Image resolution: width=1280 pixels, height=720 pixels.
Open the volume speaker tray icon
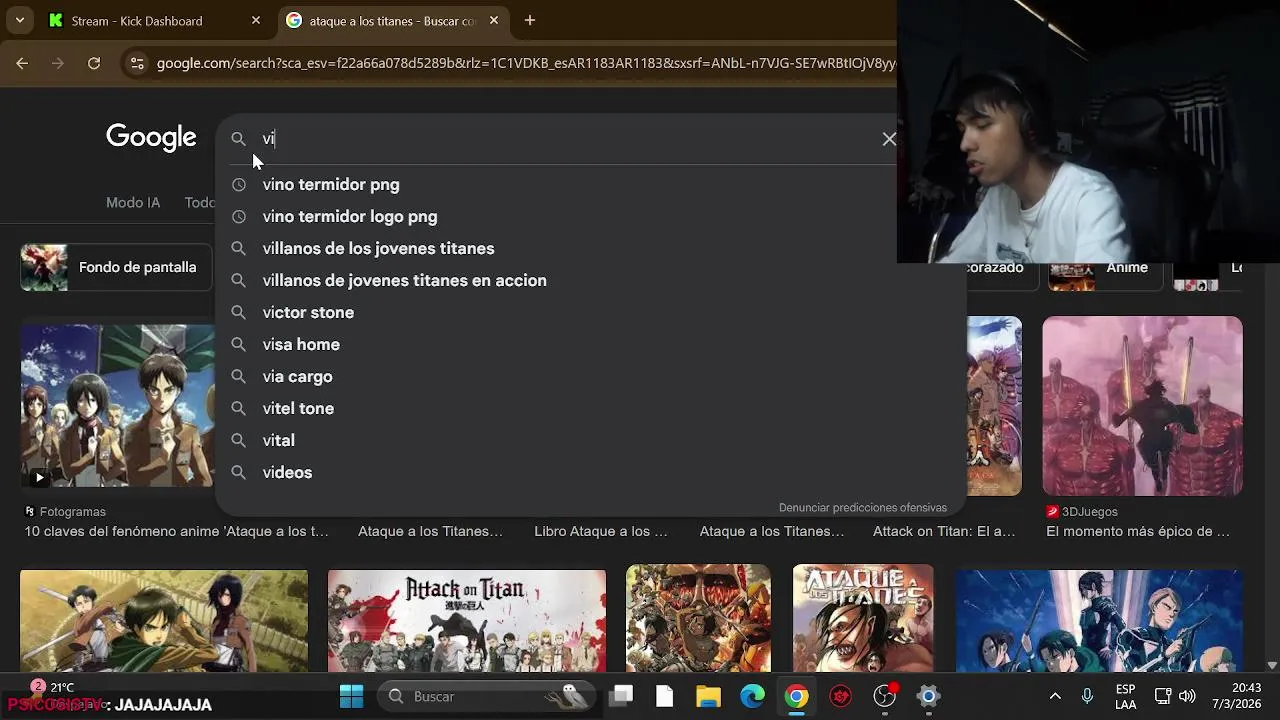(1187, 696)
